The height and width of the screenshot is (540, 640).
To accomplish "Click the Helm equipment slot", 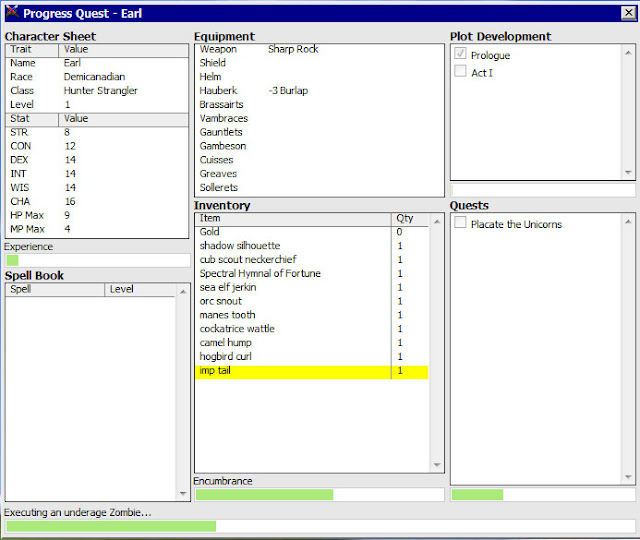I will tap(319, 77).
